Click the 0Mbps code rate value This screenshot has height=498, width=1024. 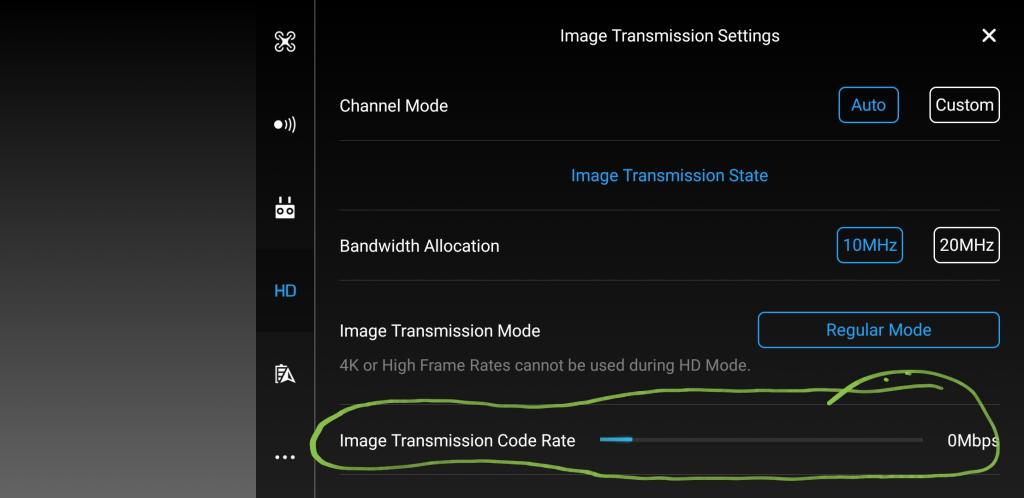972,440
